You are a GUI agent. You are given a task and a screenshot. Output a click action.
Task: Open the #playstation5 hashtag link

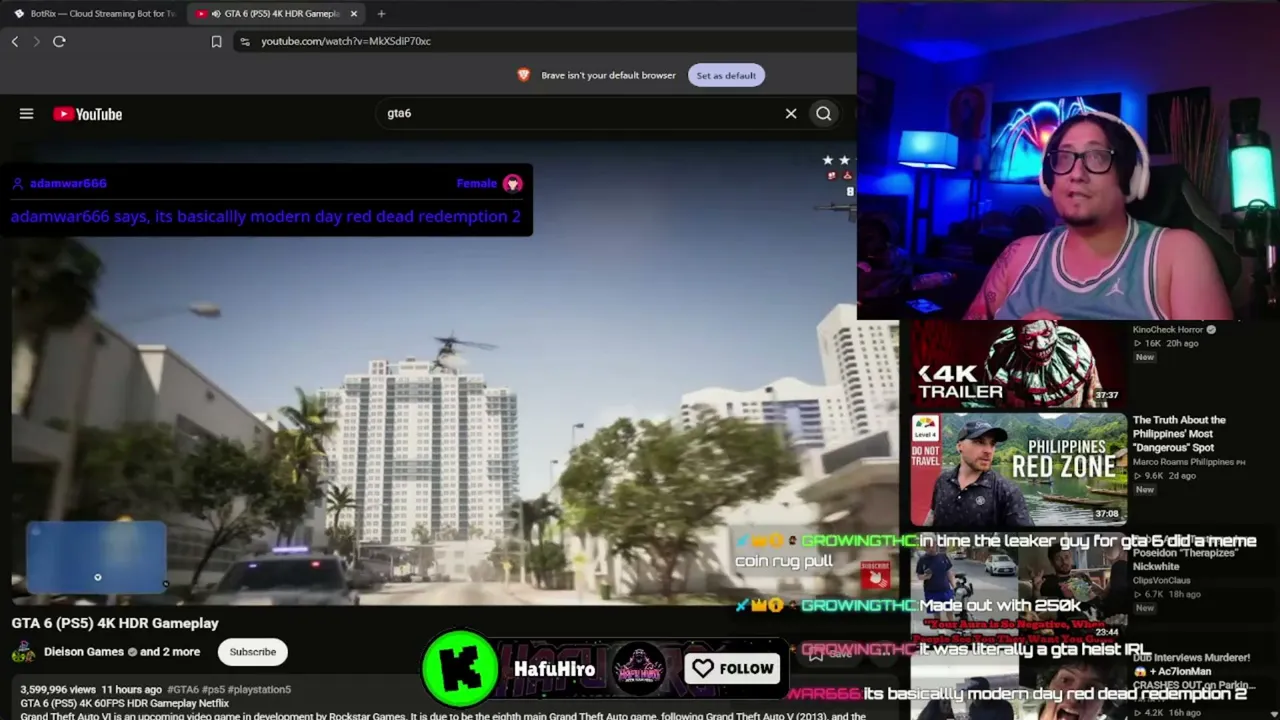coord(259,690)
